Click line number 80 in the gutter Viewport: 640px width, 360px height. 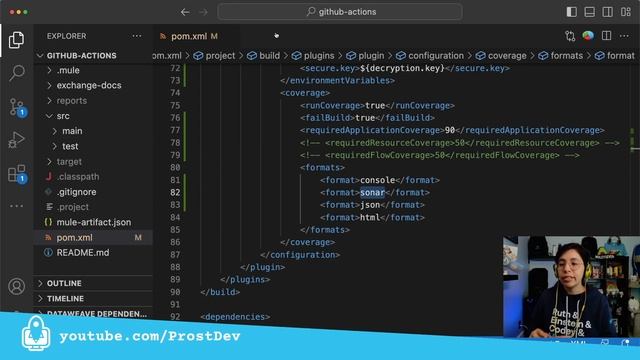(175, 168)
